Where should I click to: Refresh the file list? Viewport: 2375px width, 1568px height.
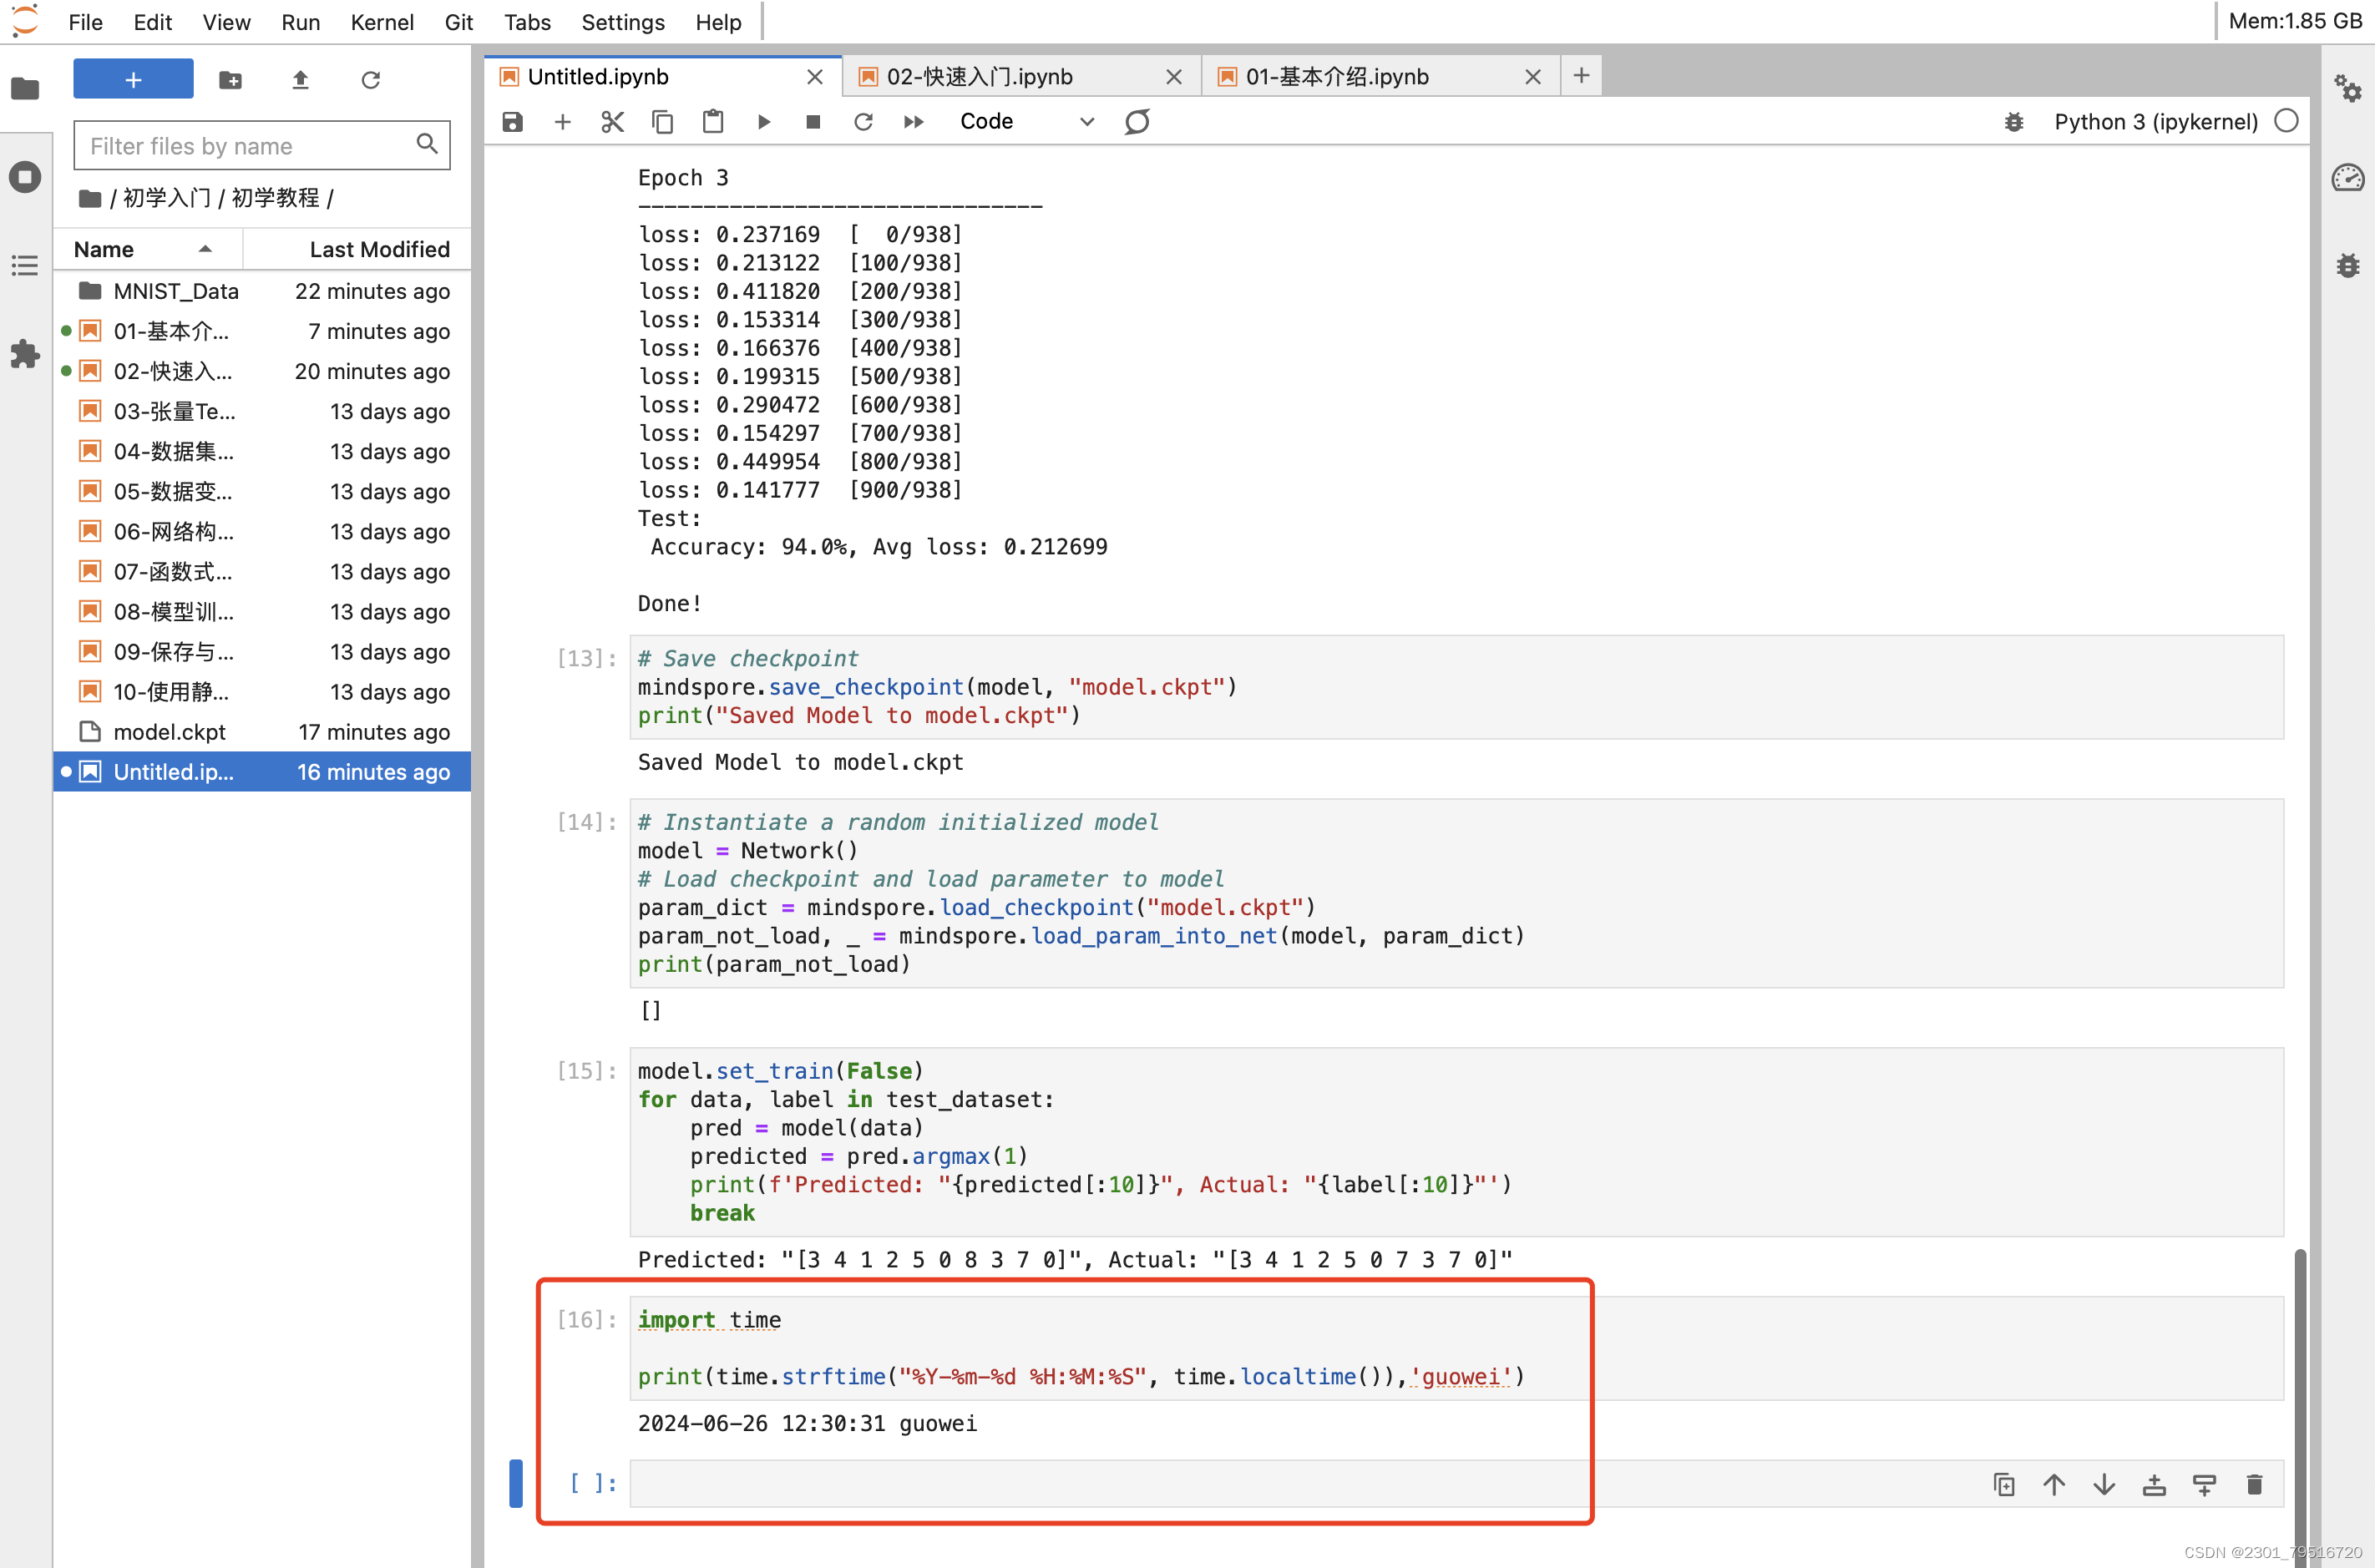[x=371, y=80]
